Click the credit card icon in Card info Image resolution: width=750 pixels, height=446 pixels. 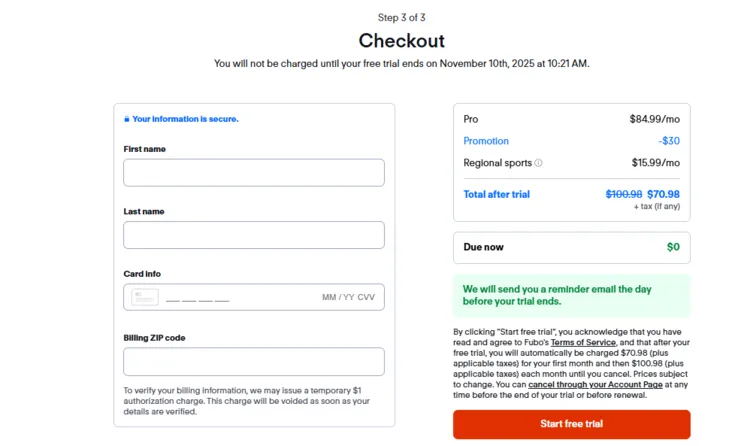145,297
